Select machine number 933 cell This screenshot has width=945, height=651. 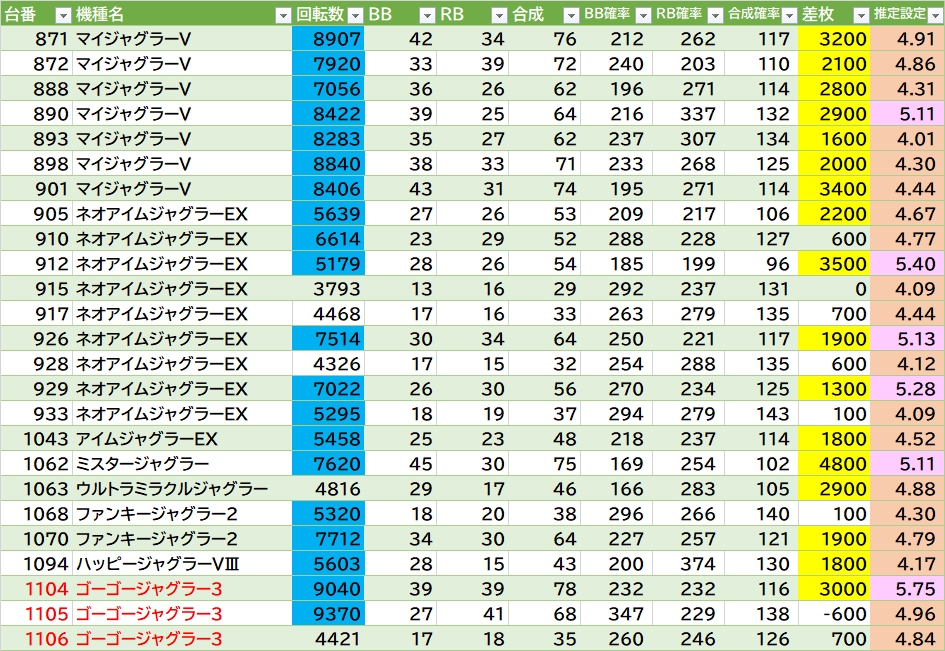point(37,414)
